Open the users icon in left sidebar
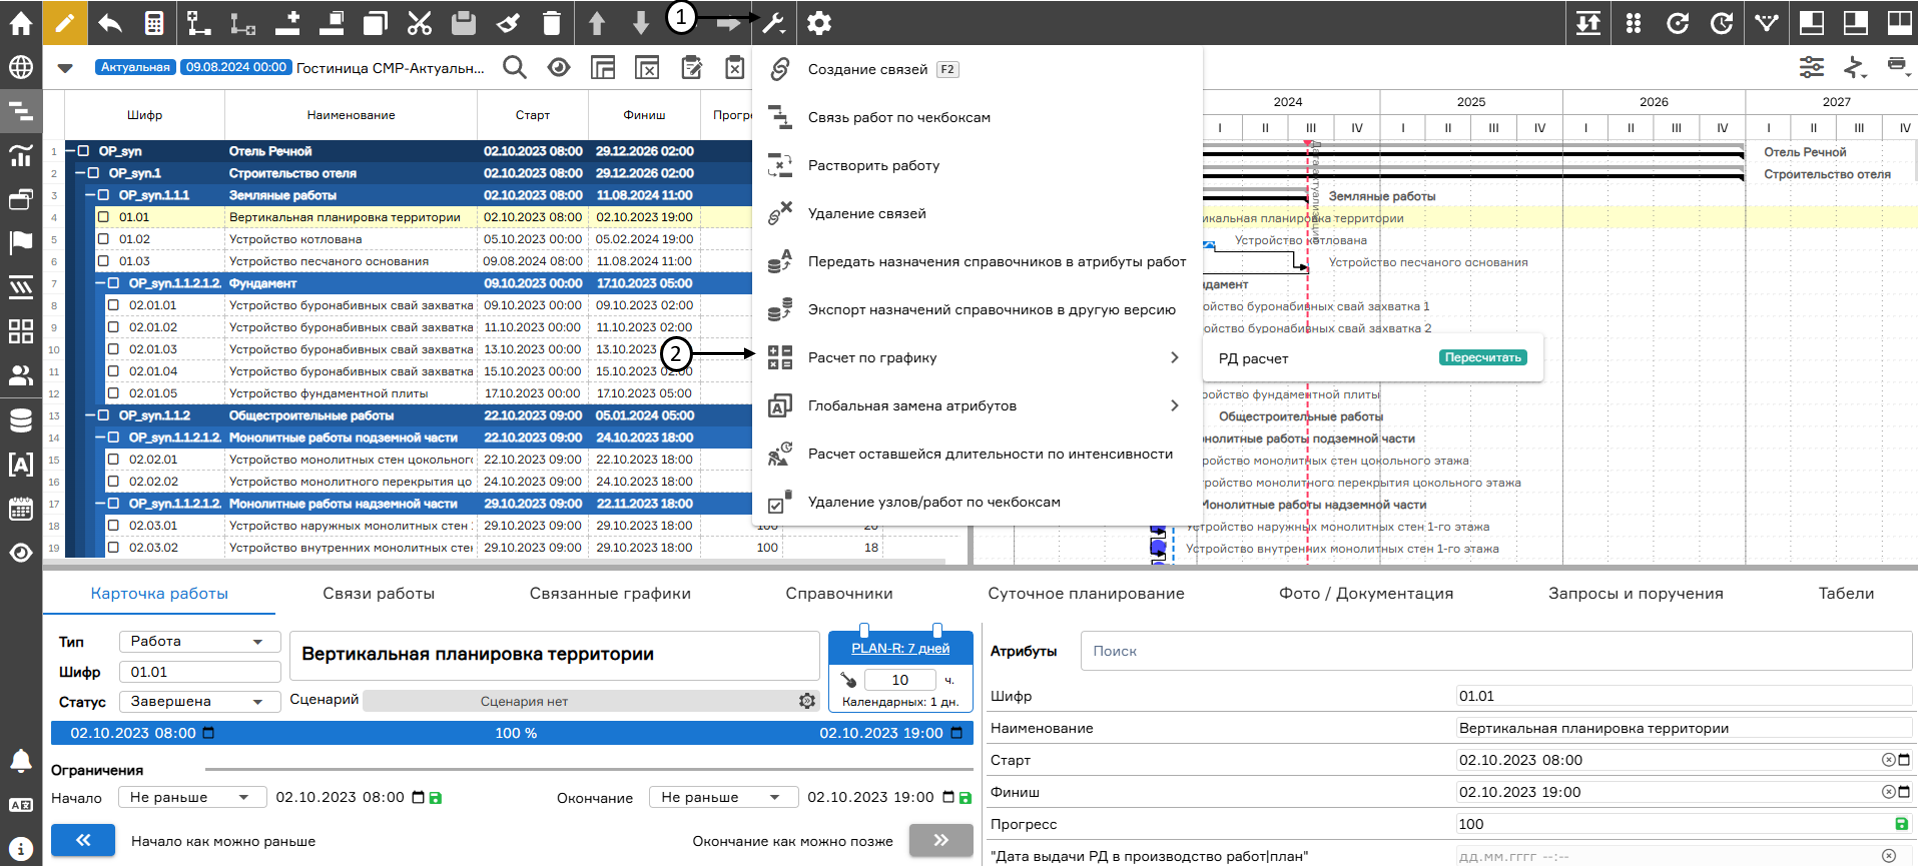 tap(20, 375)
